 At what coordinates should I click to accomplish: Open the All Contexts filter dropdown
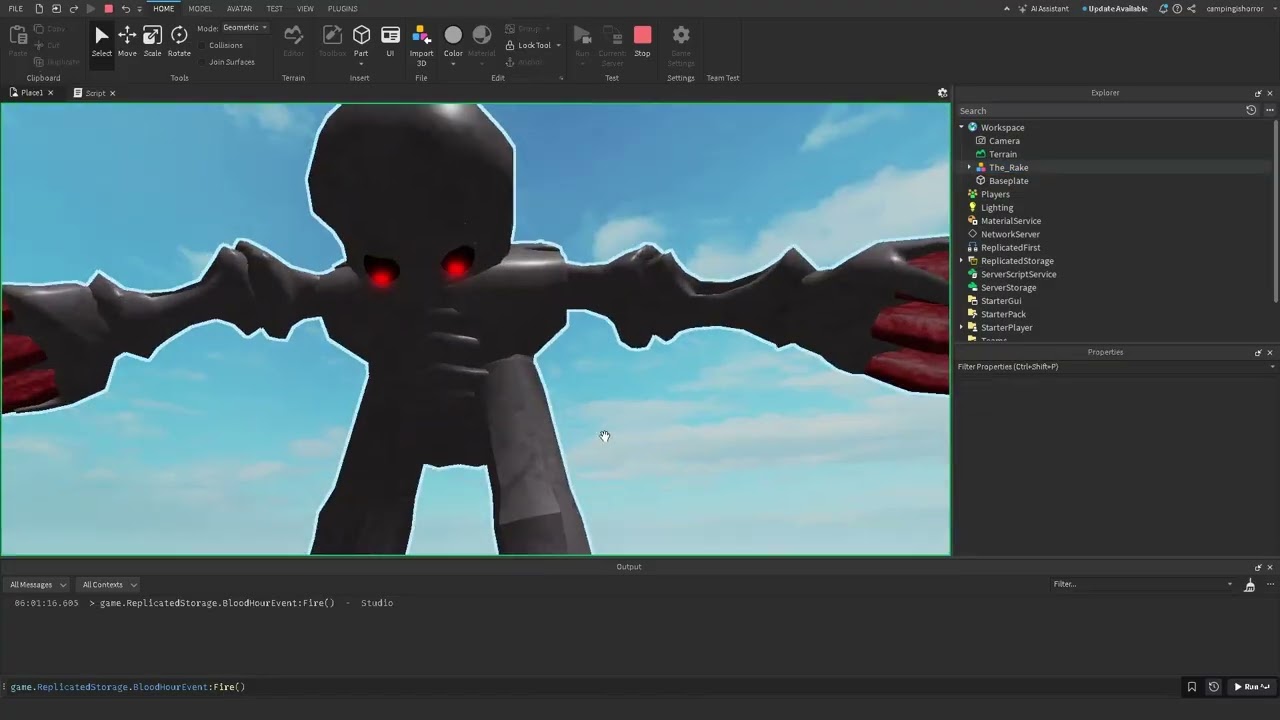coord(109,585)
